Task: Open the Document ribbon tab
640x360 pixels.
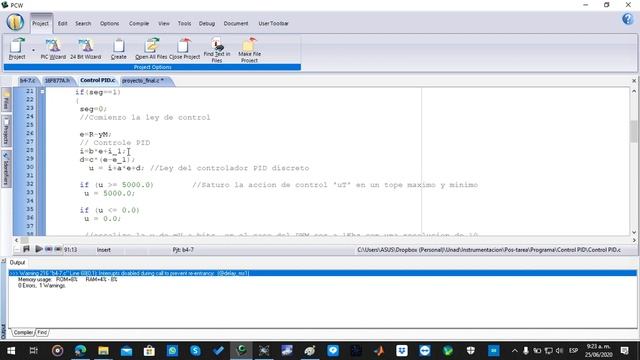Action: pos(236,23)
